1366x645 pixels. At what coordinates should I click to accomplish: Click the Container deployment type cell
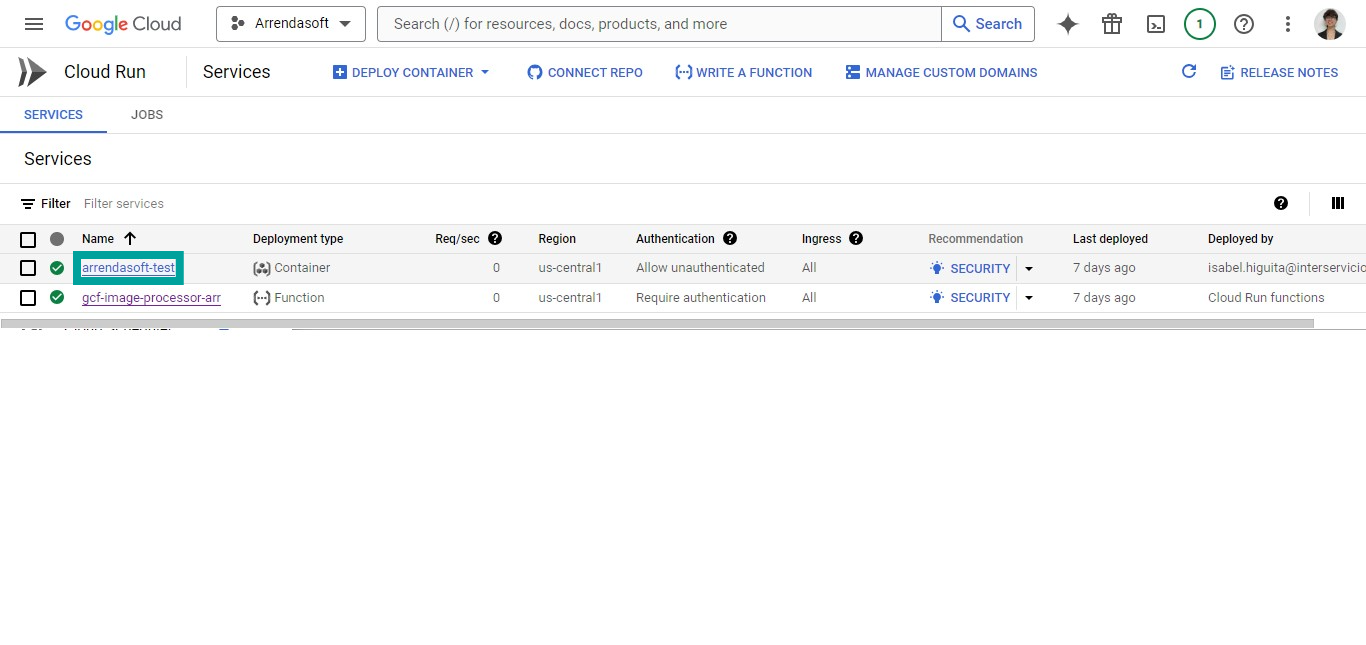(292, 268)
